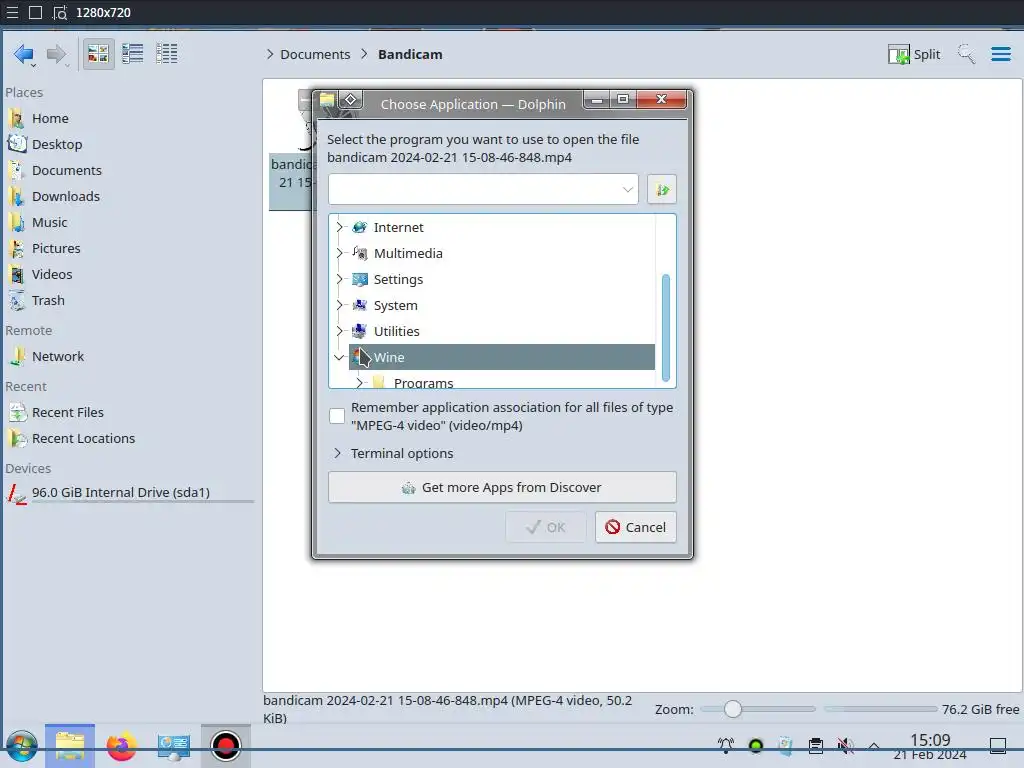Open the application name combo box dropdown
This screenshot has height=768, width=1024.
(627, 189)
